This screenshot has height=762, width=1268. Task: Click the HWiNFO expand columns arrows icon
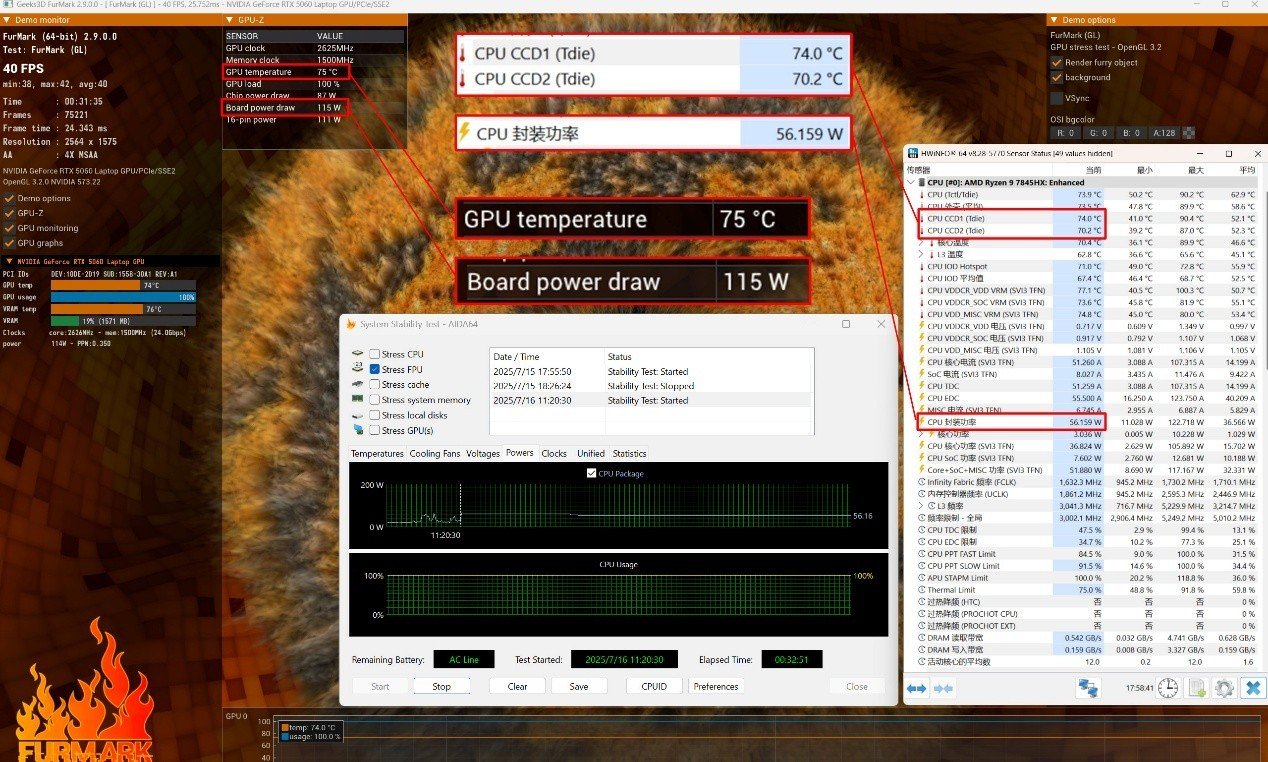tap(916, 688)
